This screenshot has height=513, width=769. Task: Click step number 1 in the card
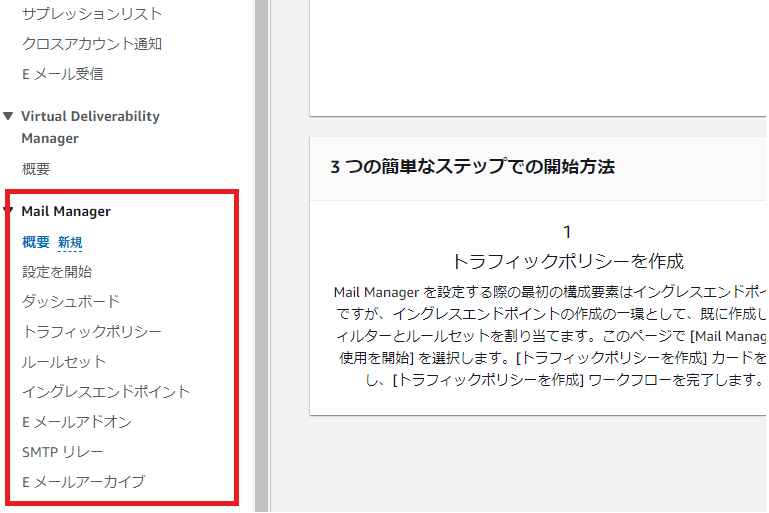coord(567,232)
